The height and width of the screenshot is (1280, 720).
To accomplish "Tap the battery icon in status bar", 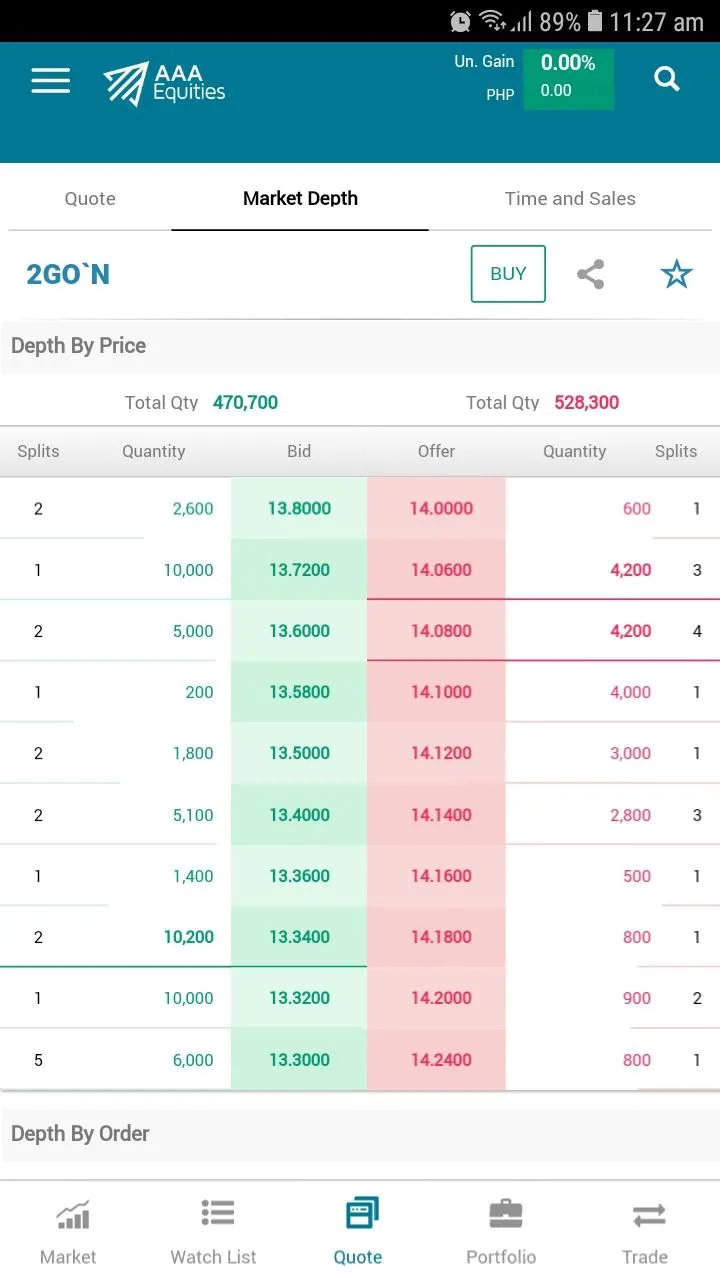I will click(x=595, y=21).
